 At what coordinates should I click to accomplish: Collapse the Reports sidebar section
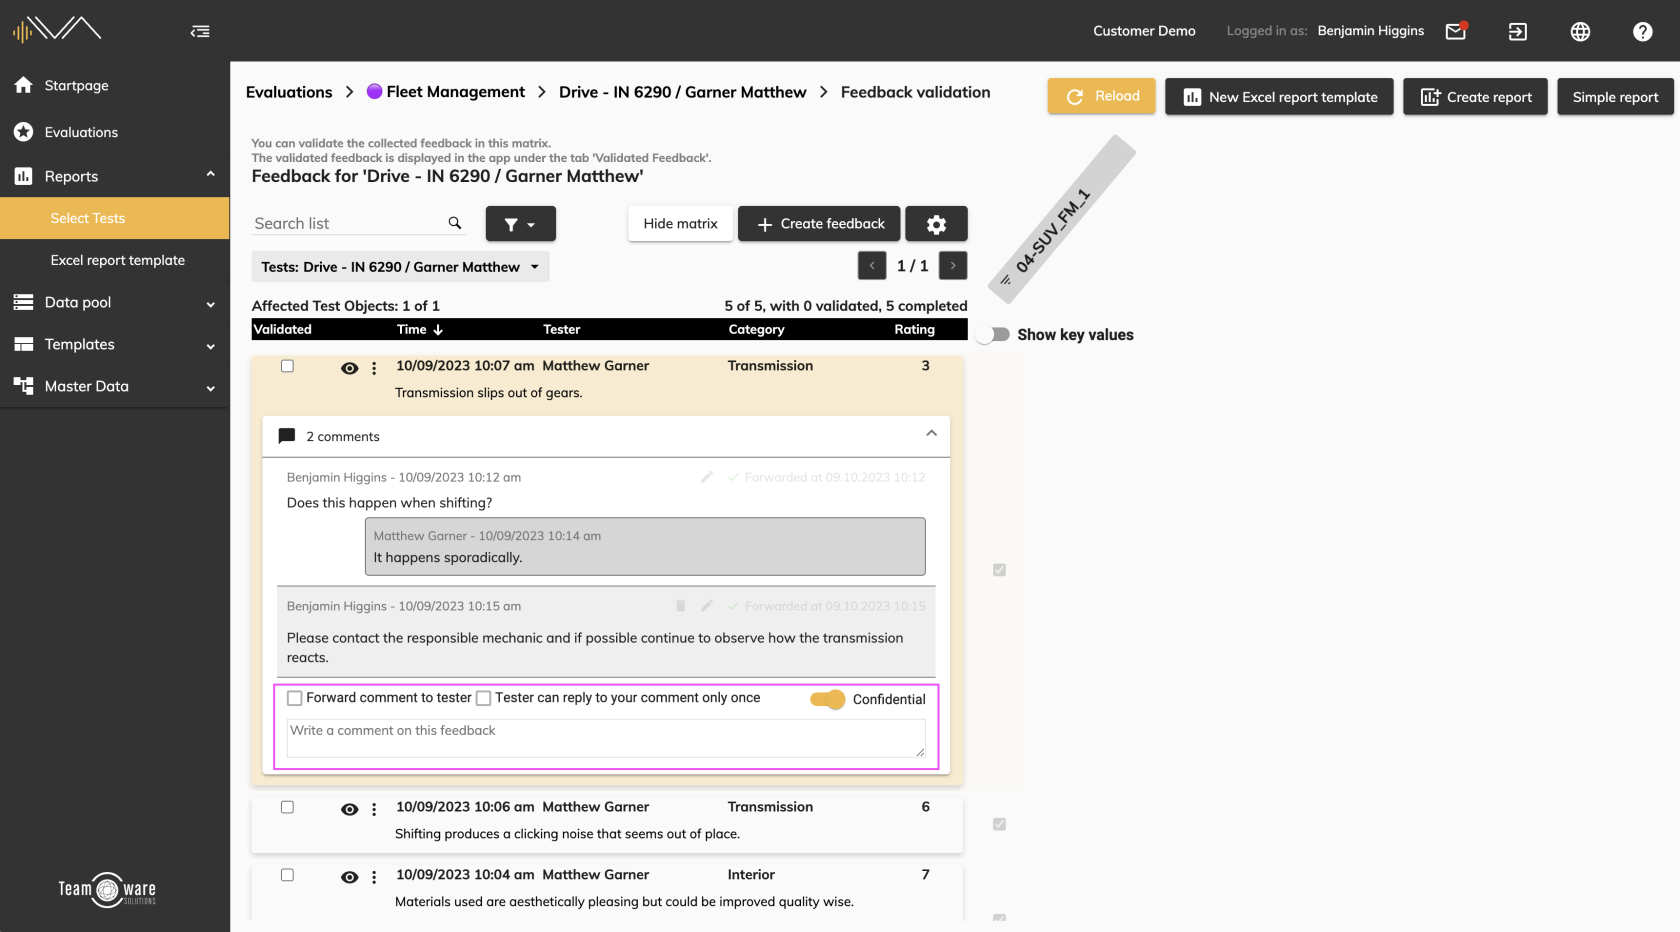click(210, 174)
